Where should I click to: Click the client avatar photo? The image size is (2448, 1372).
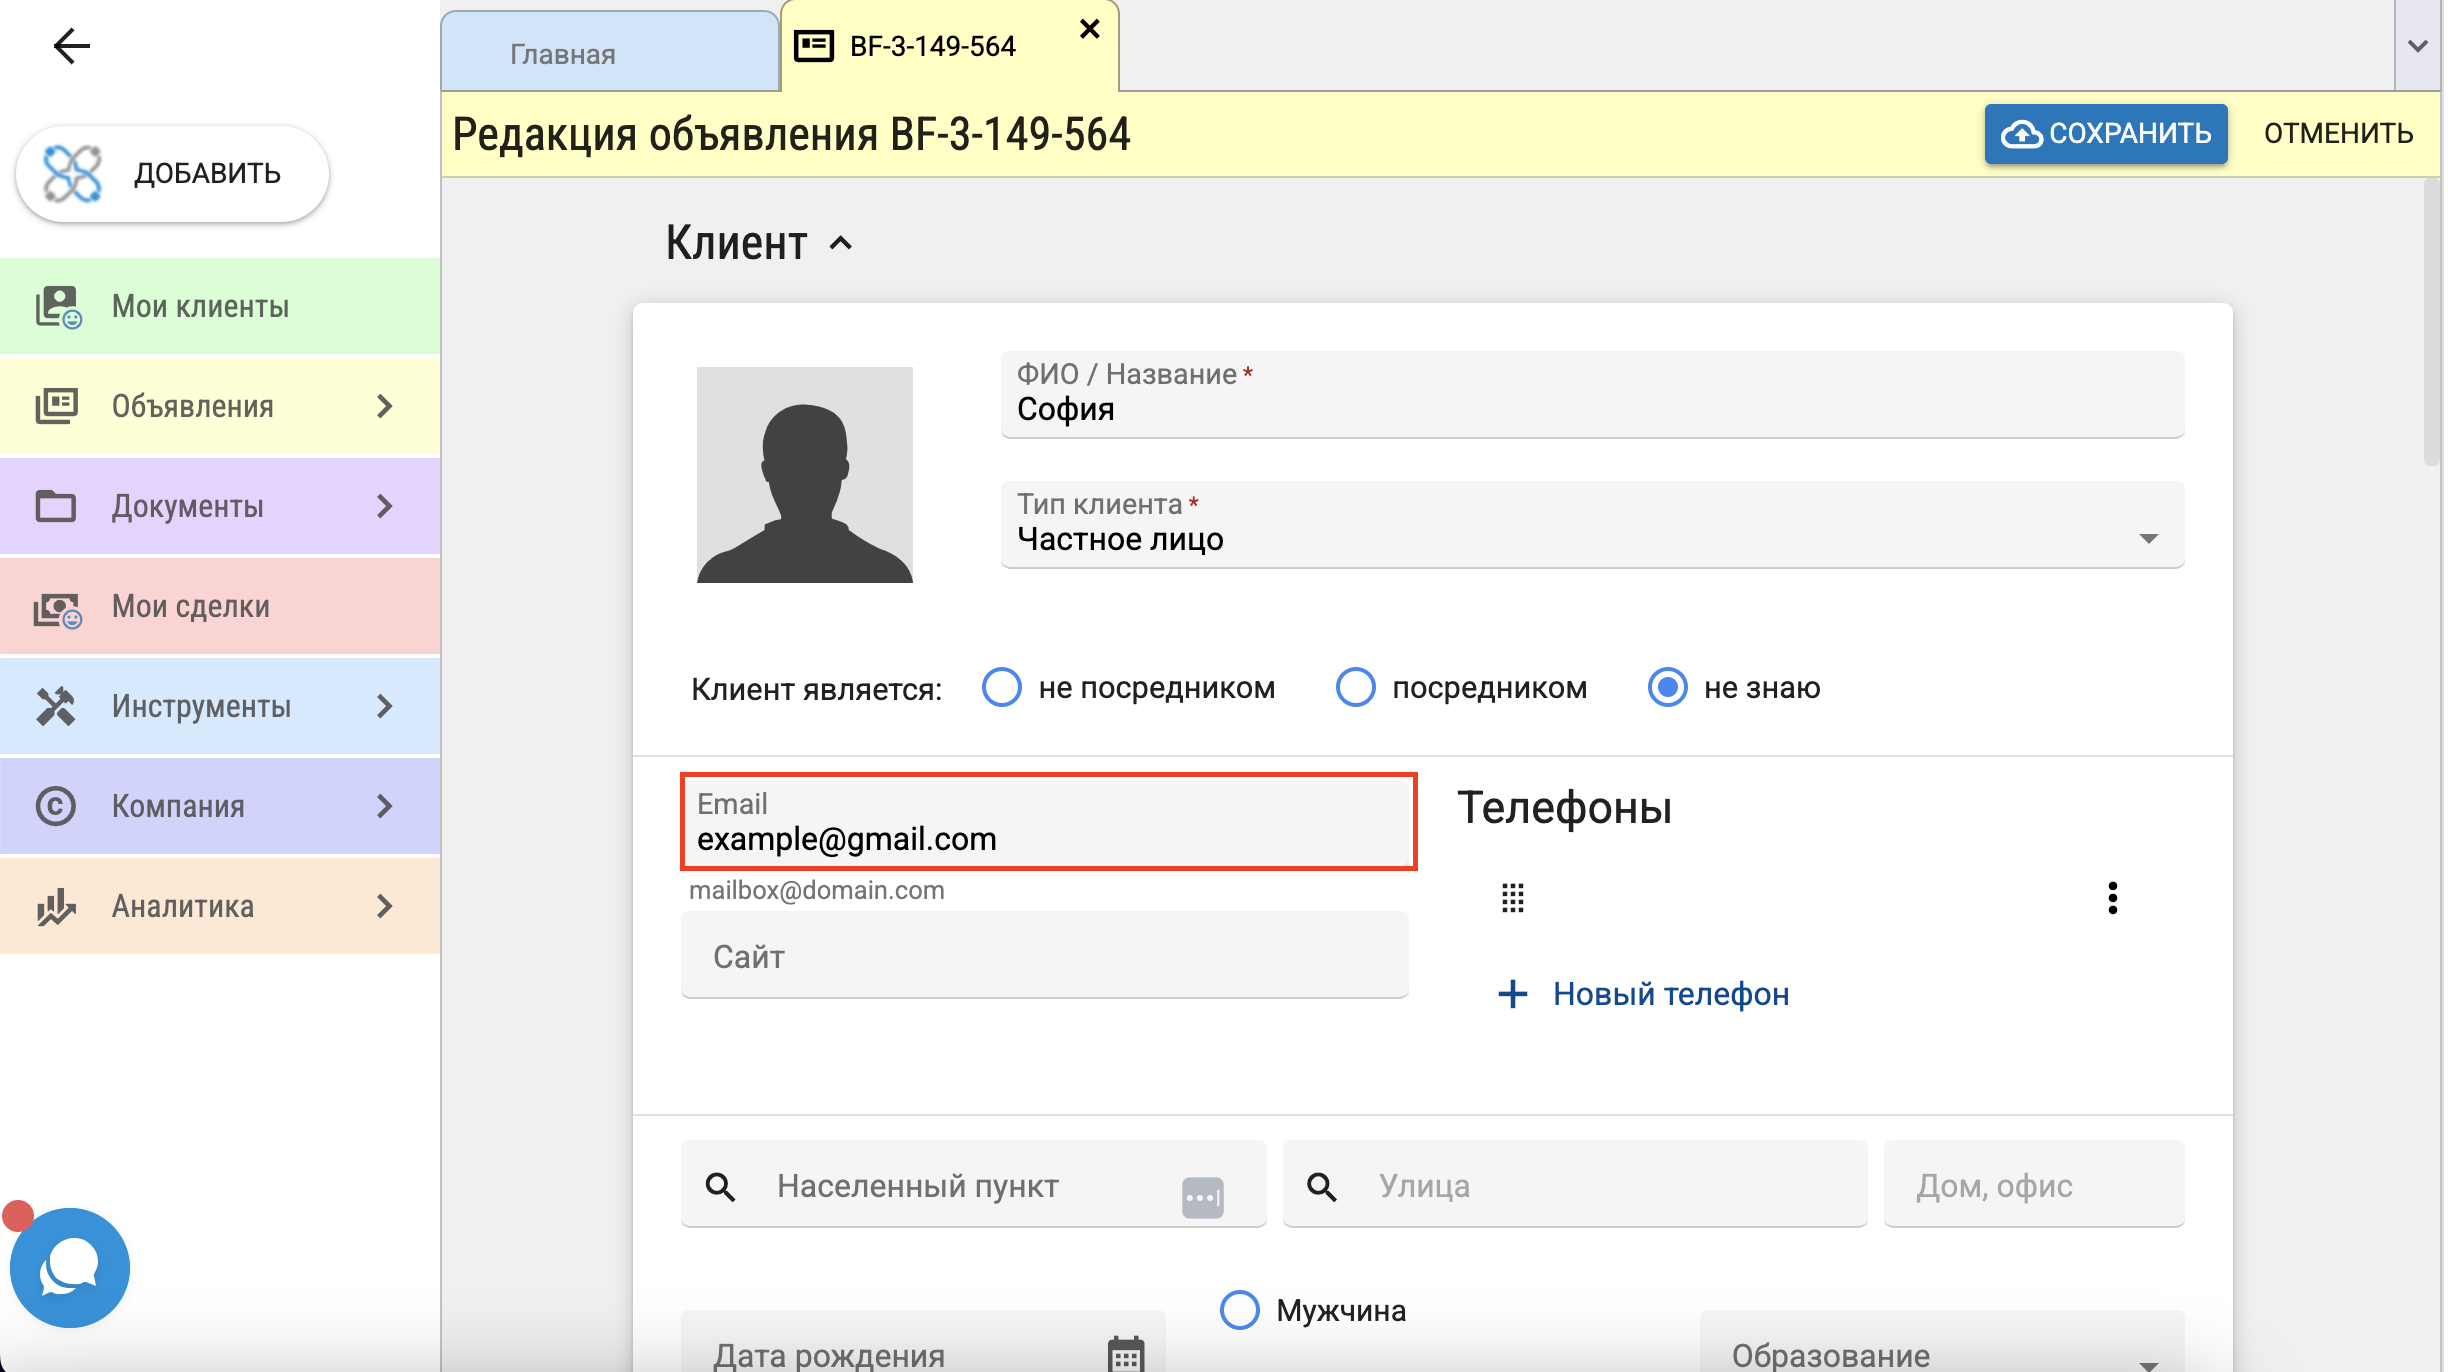pos(805,475)
